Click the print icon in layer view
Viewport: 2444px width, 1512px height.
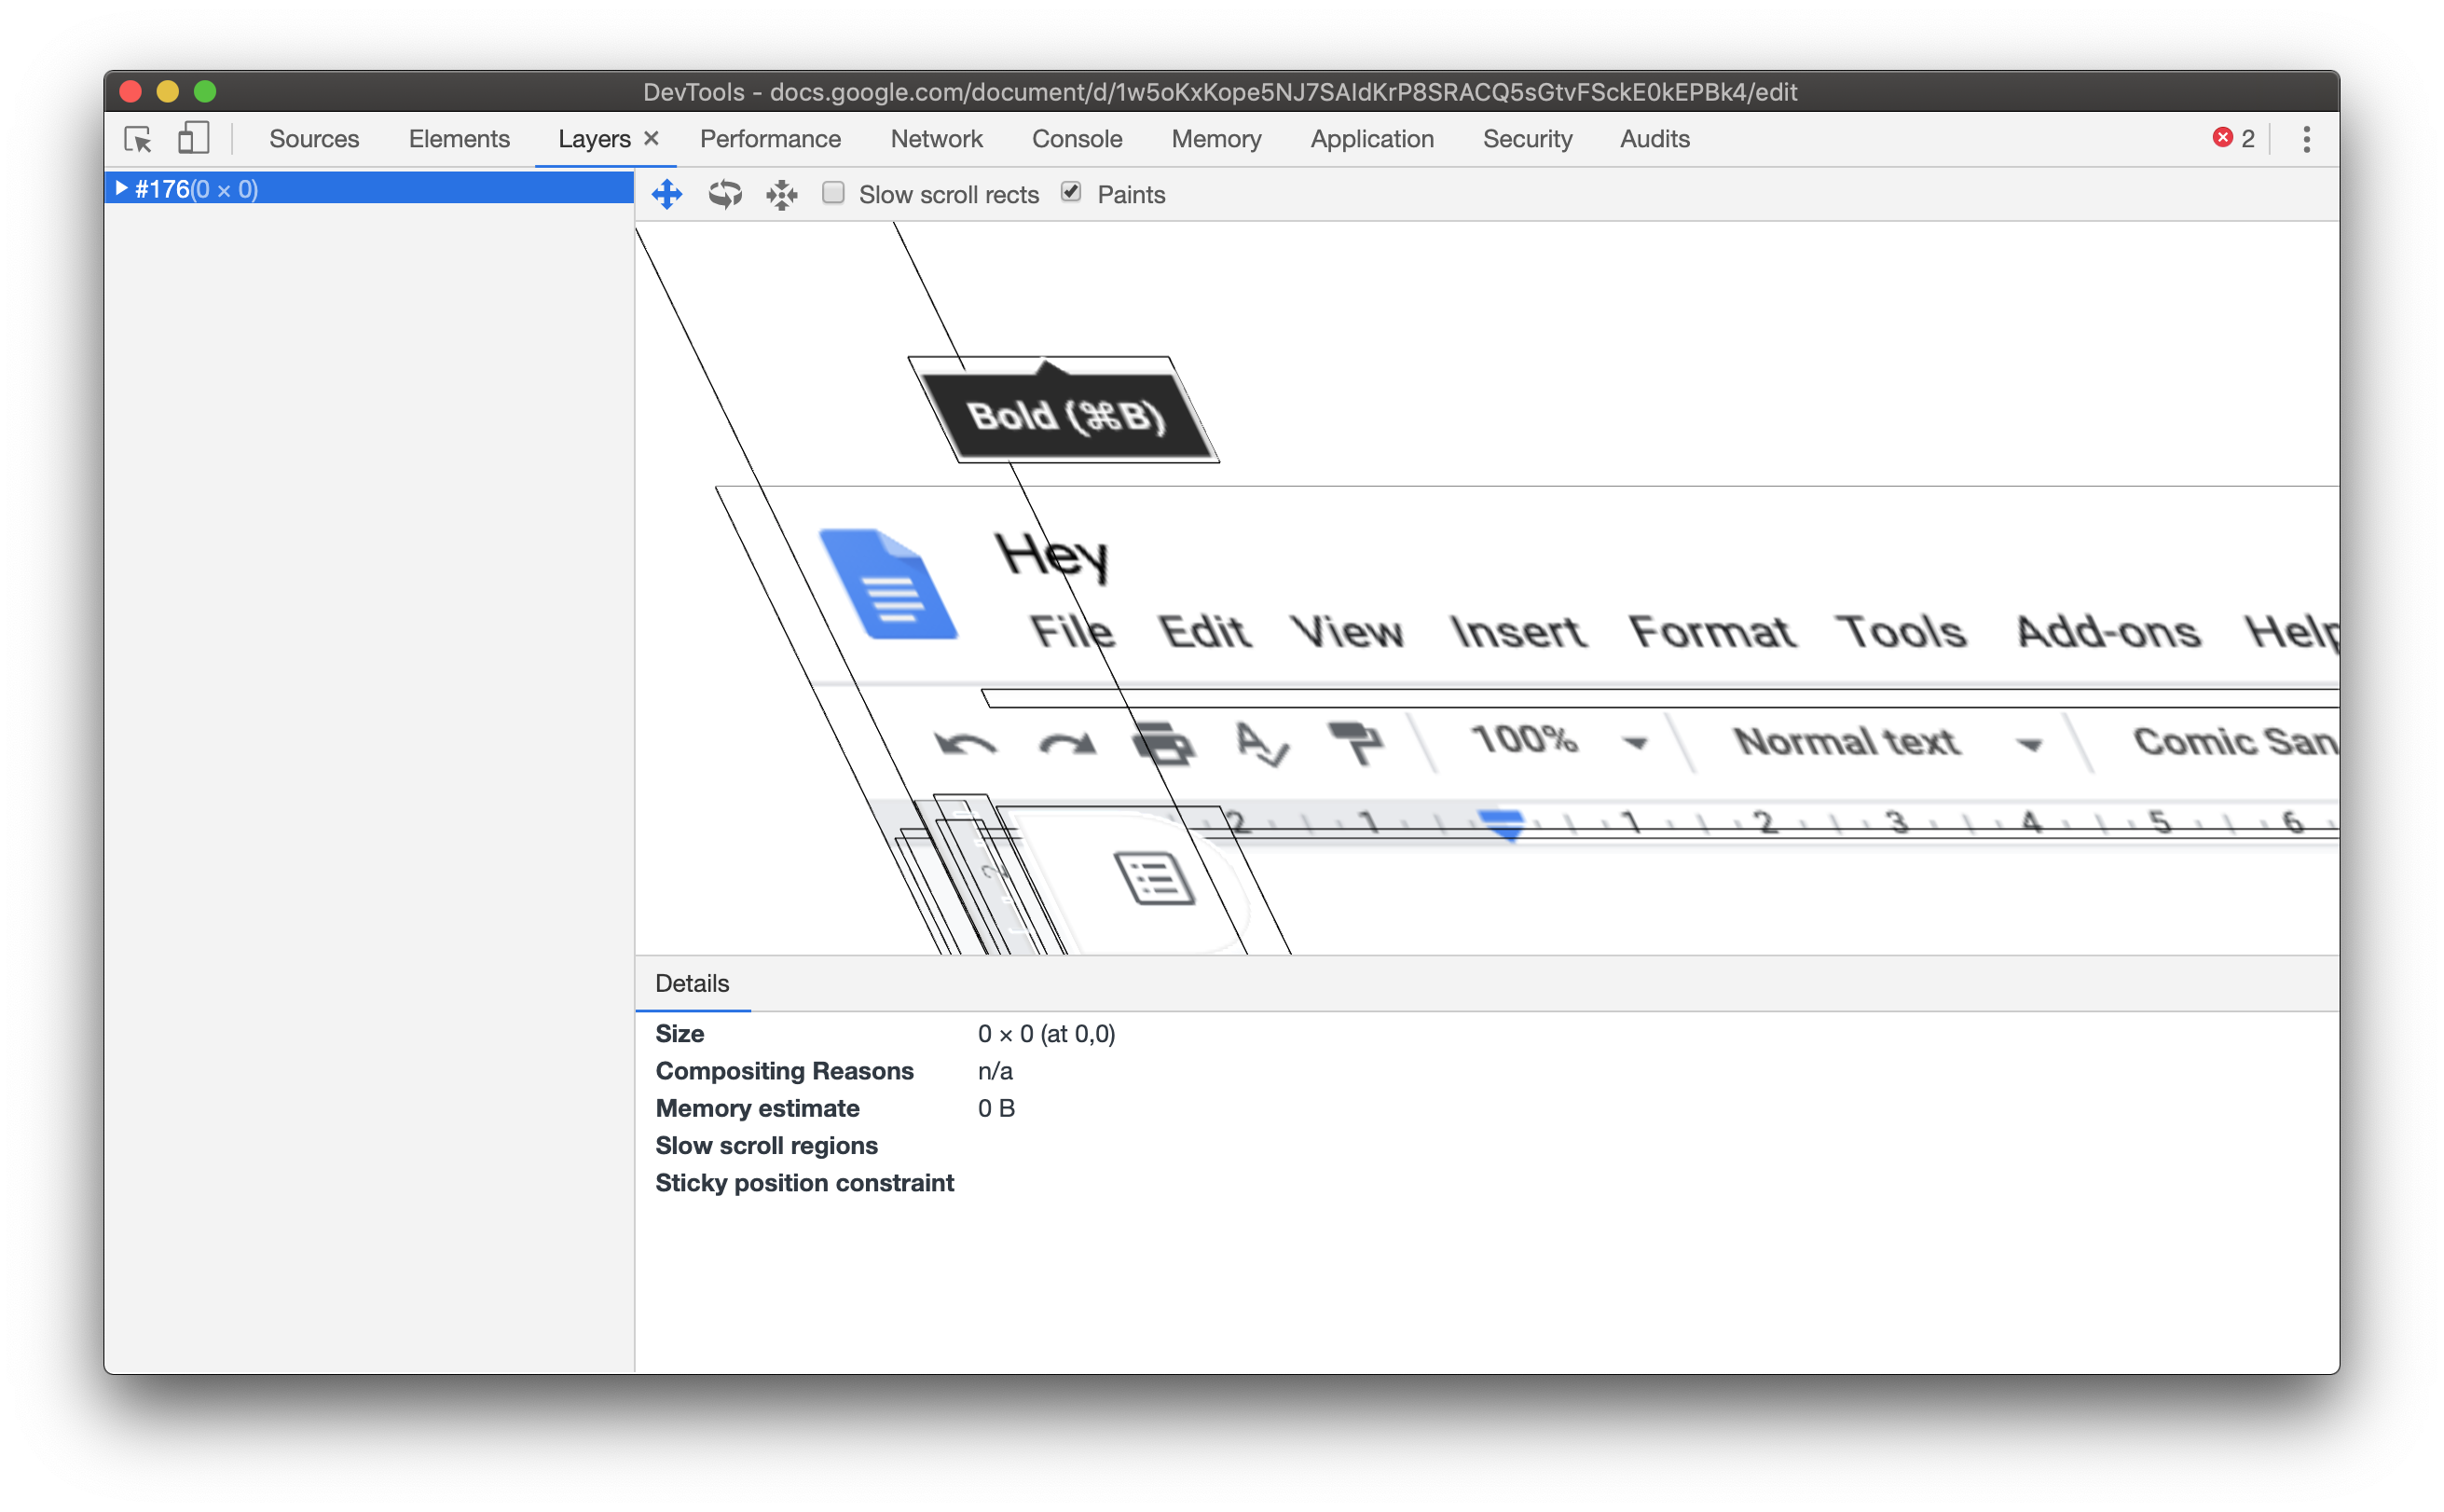click(x=1163, y=743)
